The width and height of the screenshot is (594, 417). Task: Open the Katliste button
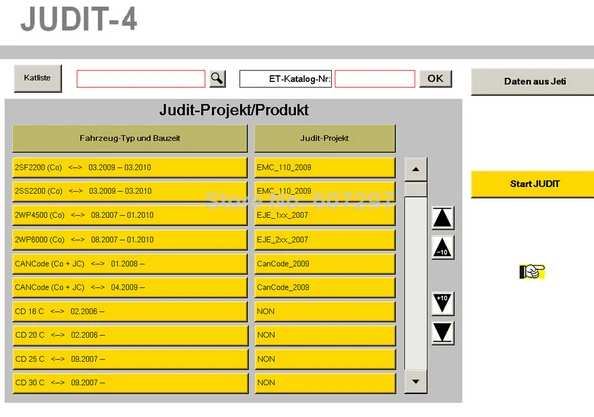coord(38,78)
